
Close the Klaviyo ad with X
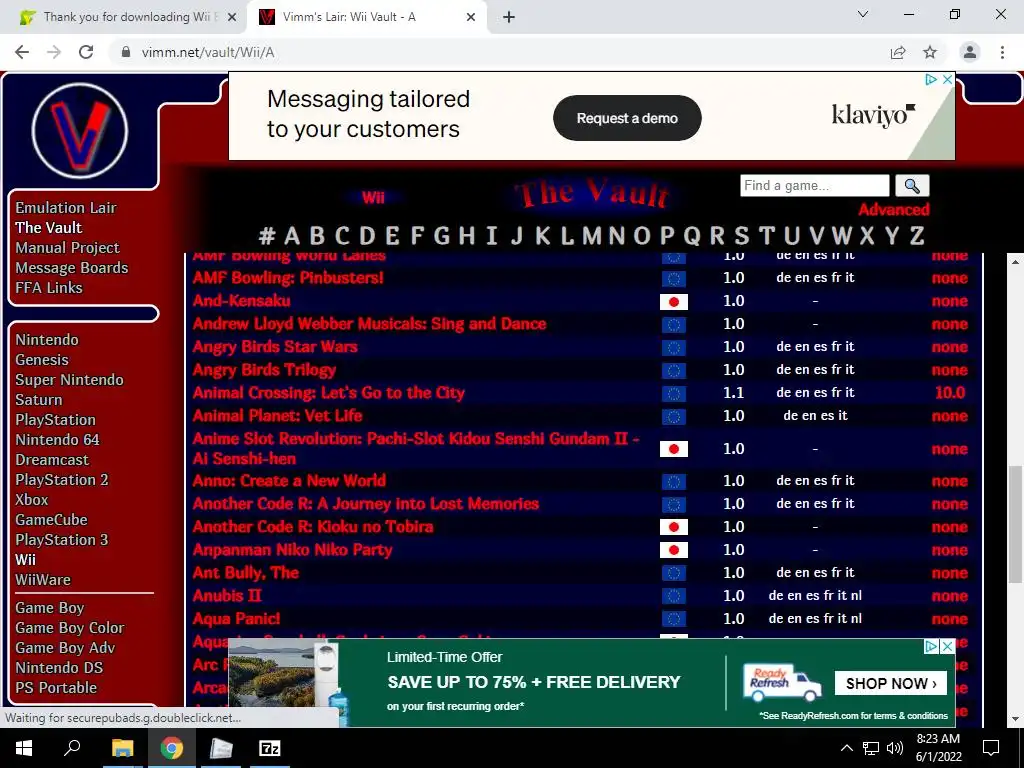tap(948, 79)
